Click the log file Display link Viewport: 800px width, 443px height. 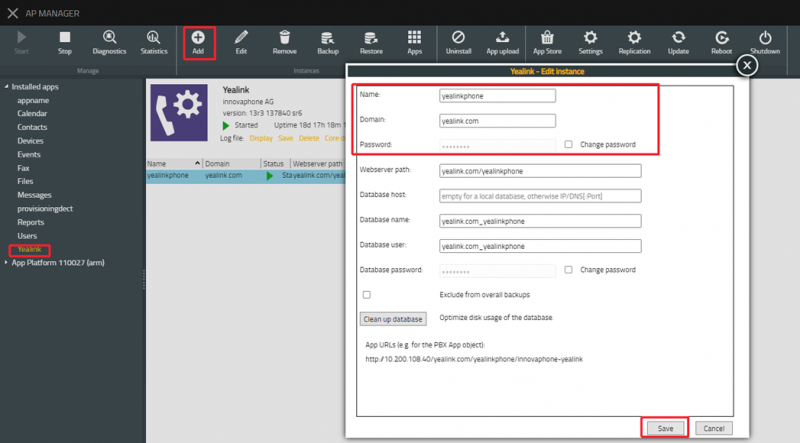pyautogui.click(x=261, y=138)
